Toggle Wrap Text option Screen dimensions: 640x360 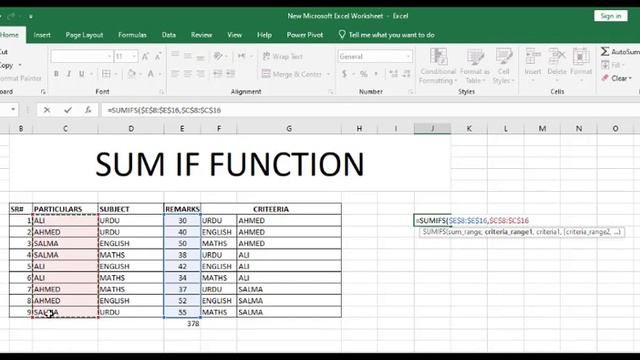click(x=282, y=56)
